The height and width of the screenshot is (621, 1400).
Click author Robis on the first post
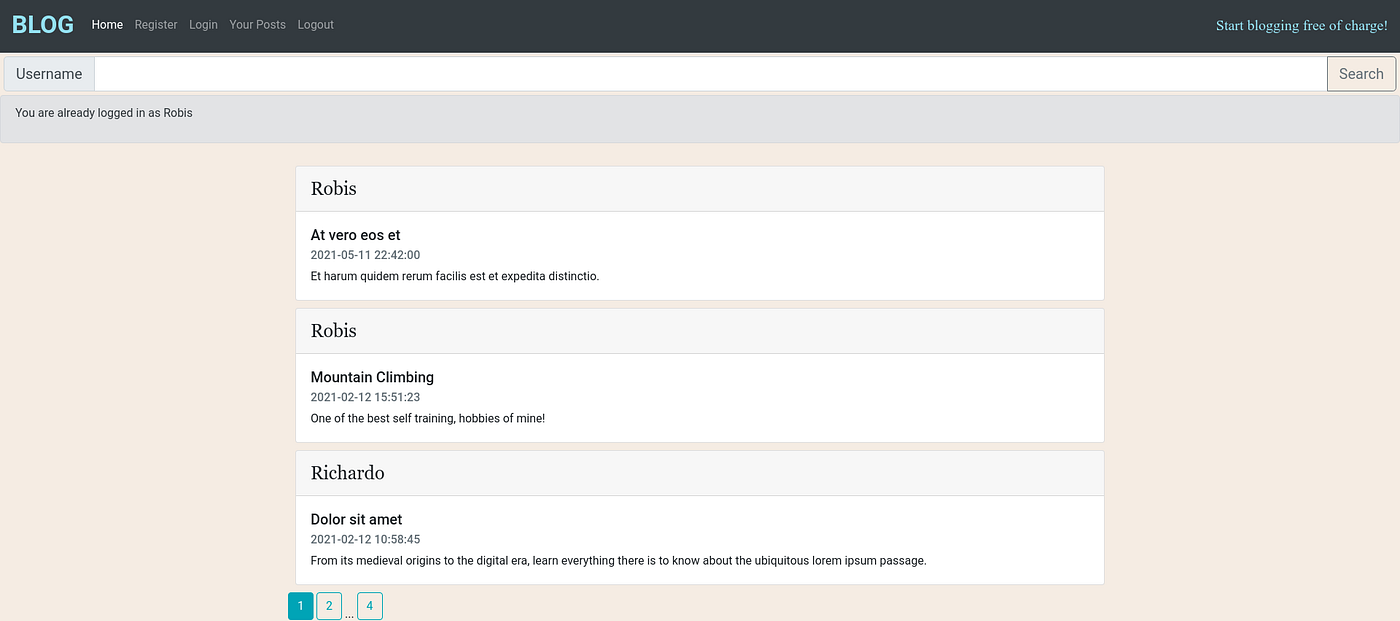(333, 188)
